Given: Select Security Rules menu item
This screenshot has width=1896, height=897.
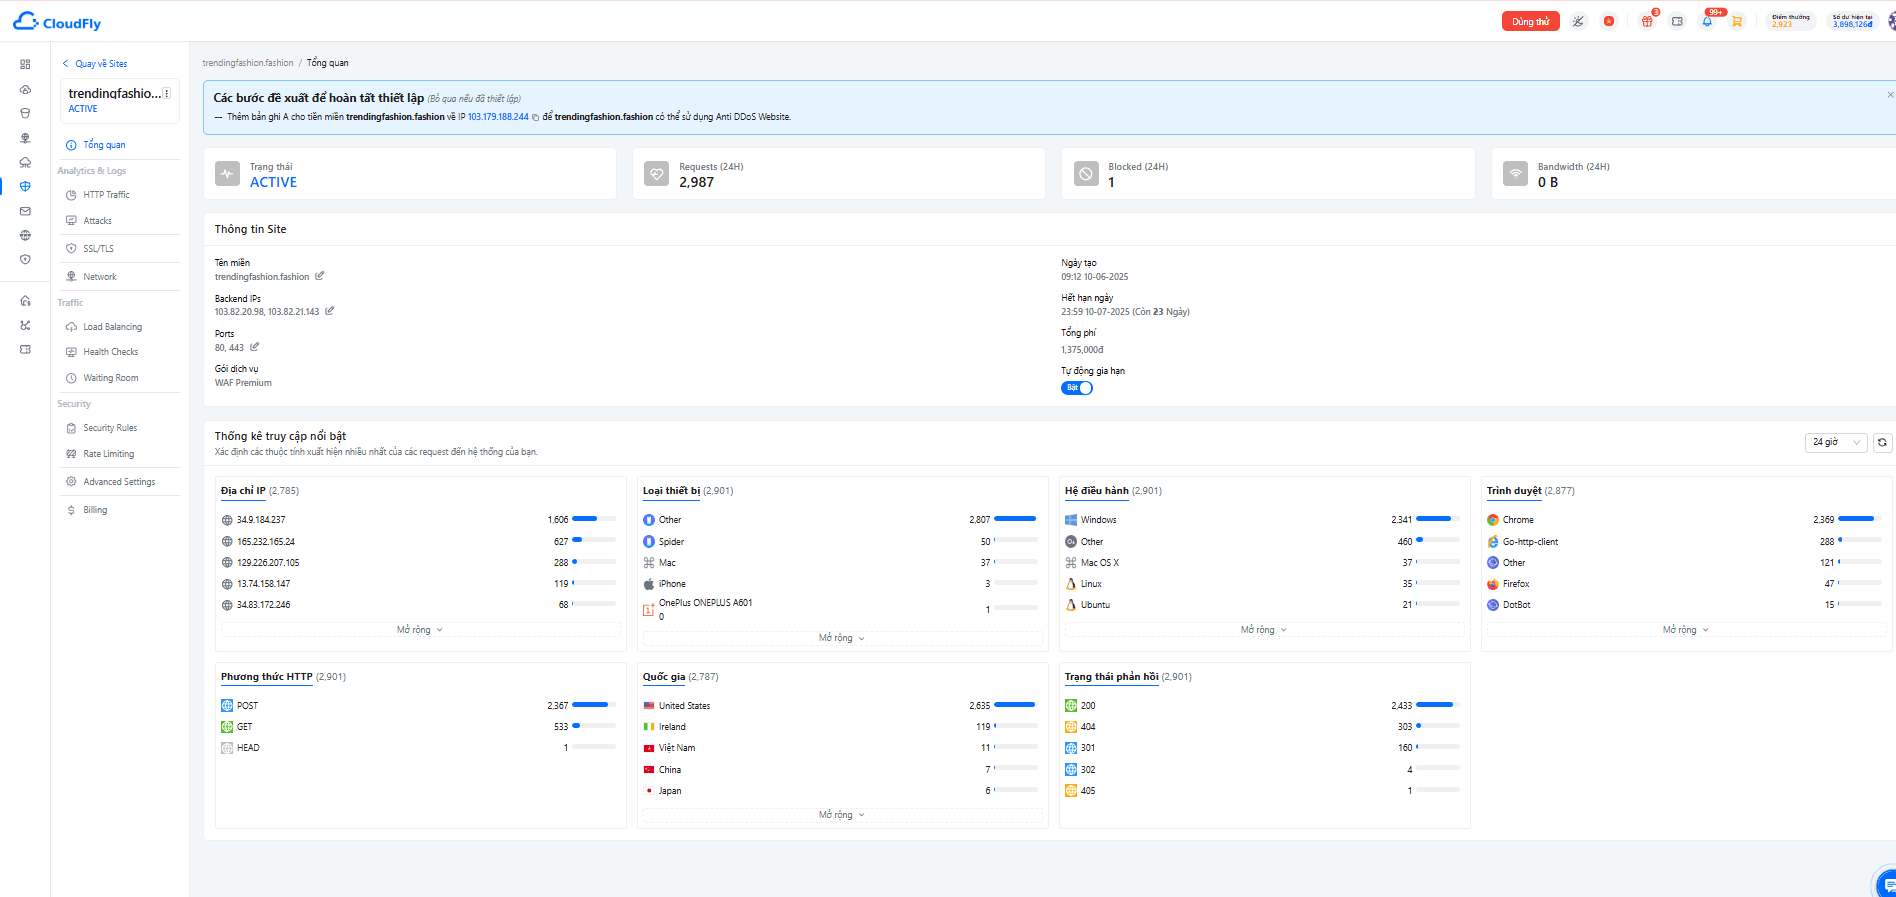Looking at the screenshot, I should click(110, 428).
